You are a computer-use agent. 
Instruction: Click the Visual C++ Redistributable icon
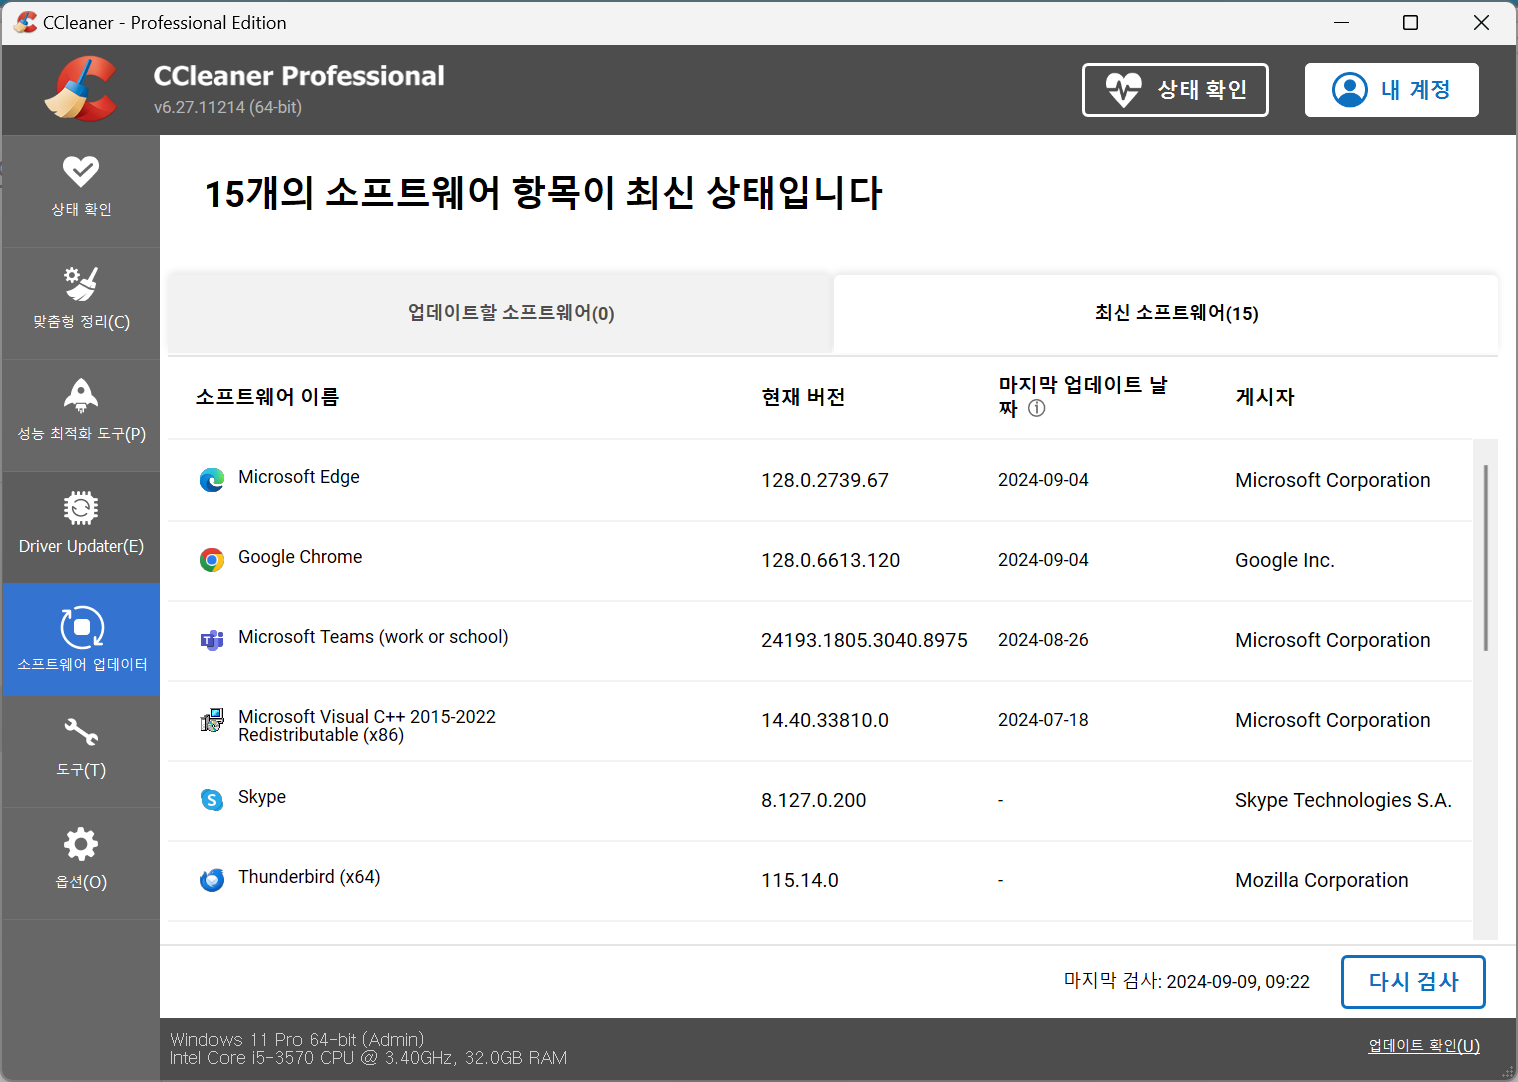(212, 720)
